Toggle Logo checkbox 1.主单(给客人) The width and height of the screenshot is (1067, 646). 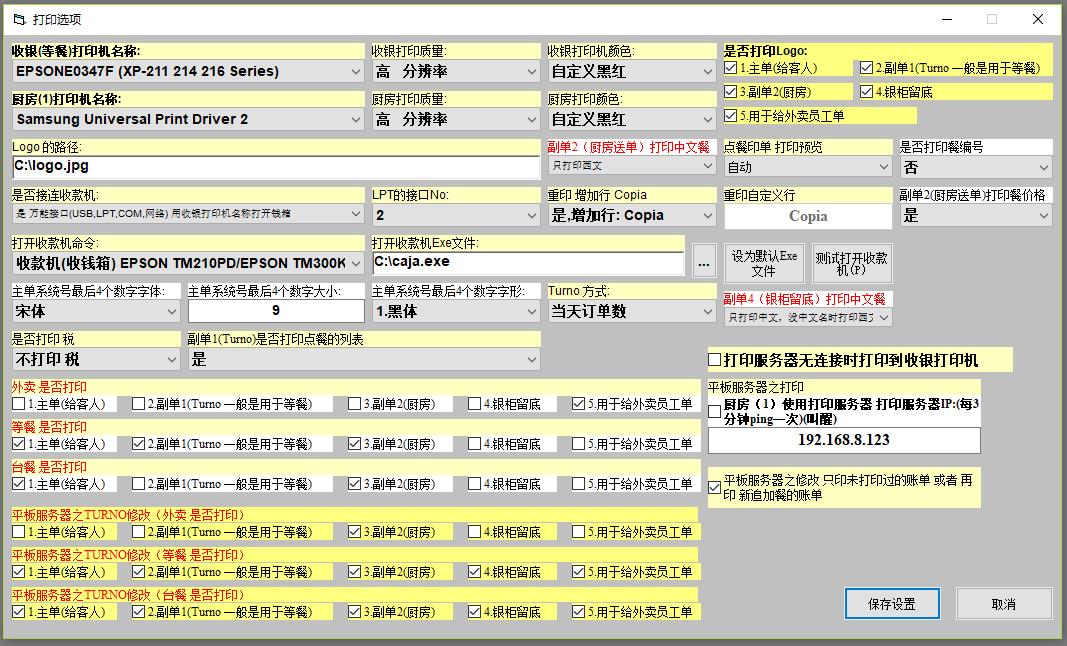tap(731, 67)
